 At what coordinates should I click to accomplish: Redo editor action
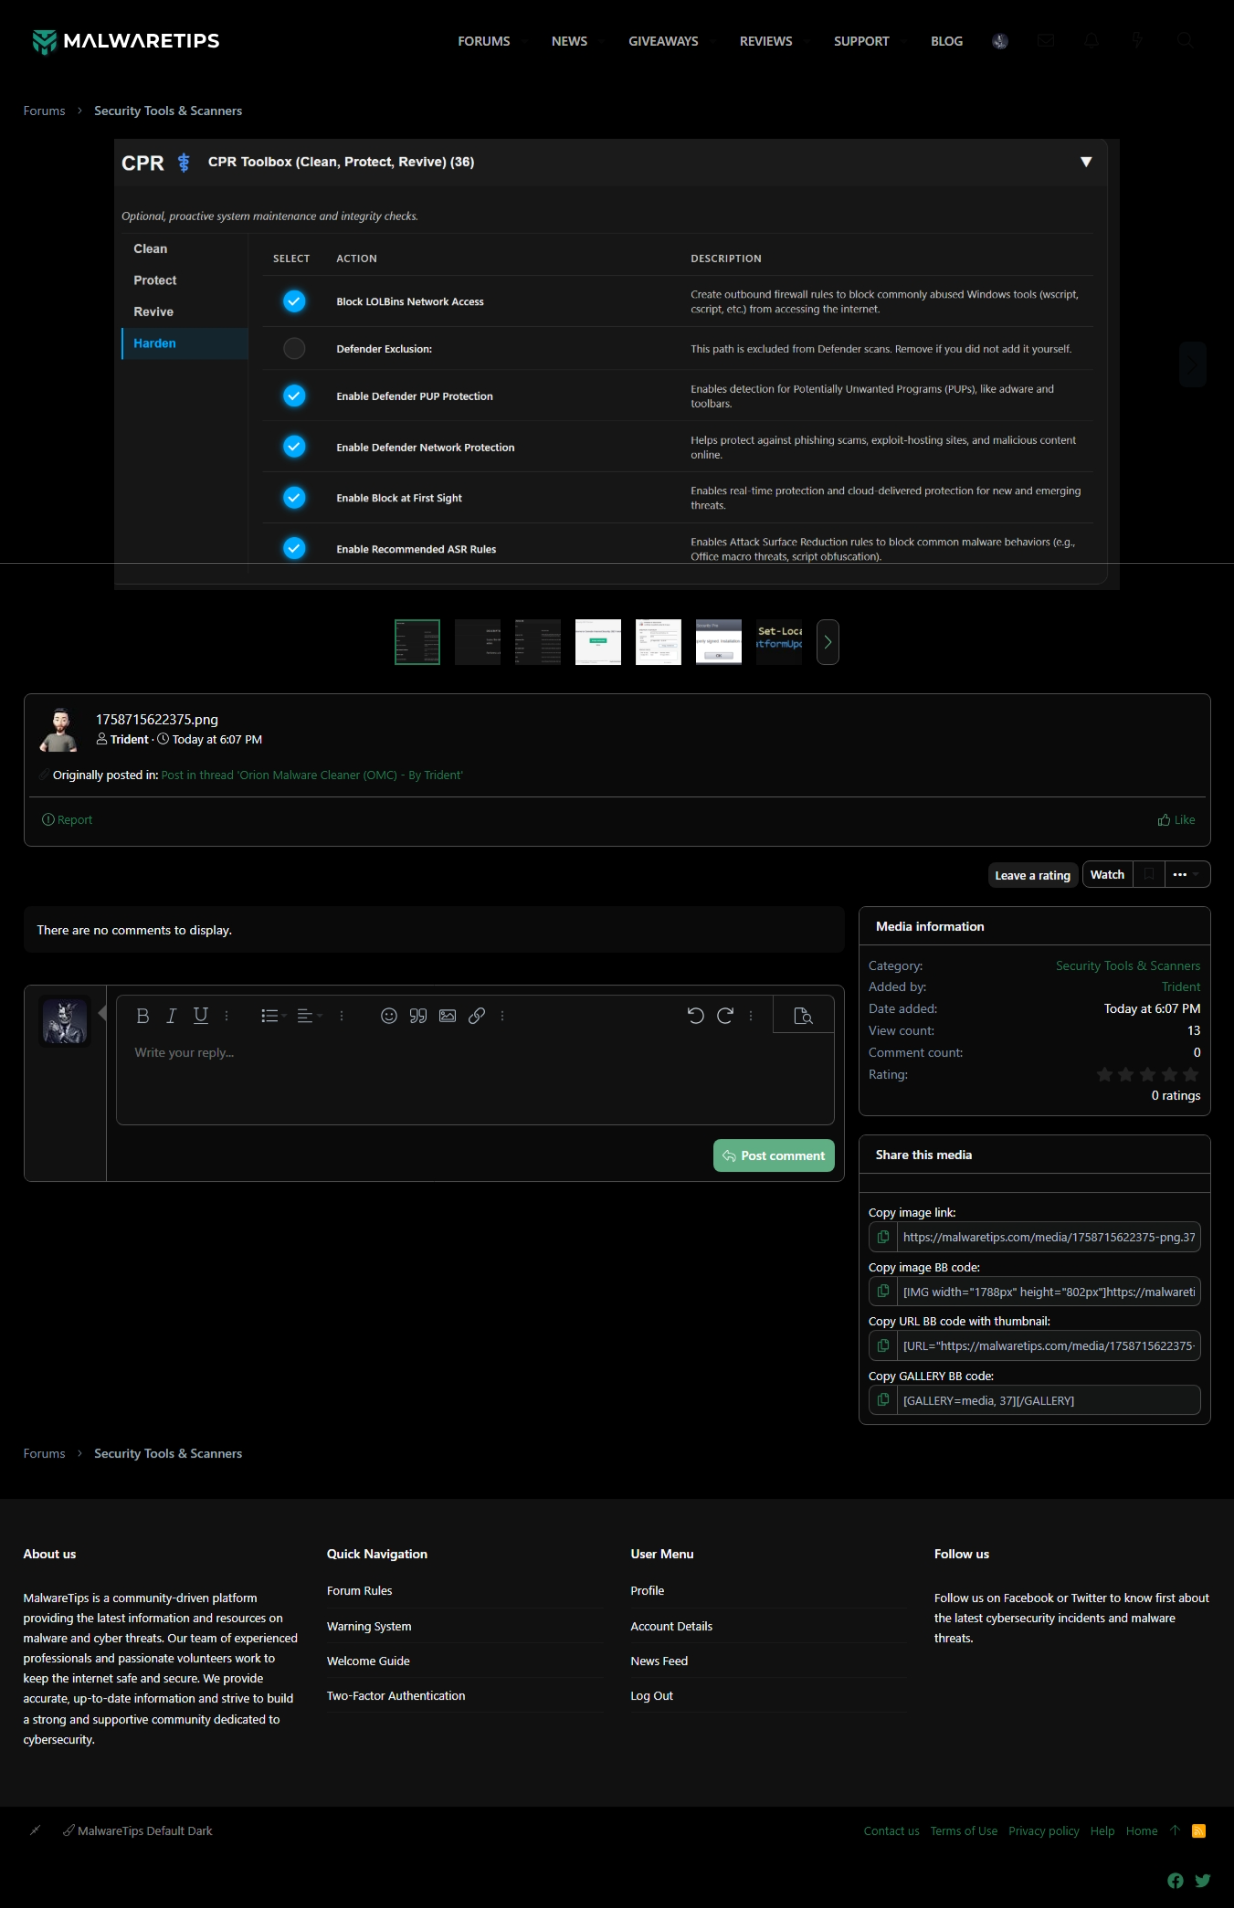[725, 1016]
